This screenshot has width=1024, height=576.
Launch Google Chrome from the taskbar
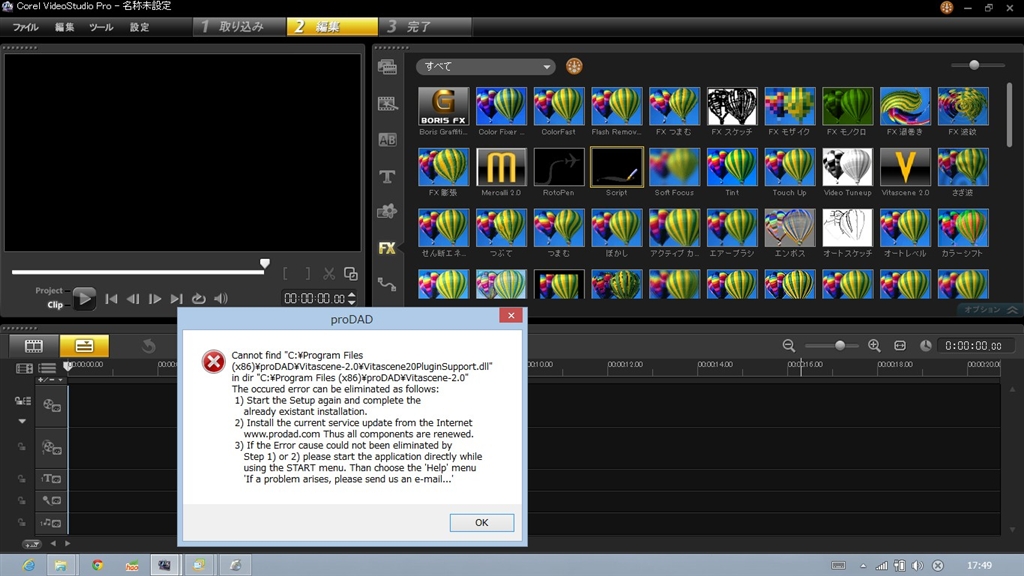(x=97, y=565)
